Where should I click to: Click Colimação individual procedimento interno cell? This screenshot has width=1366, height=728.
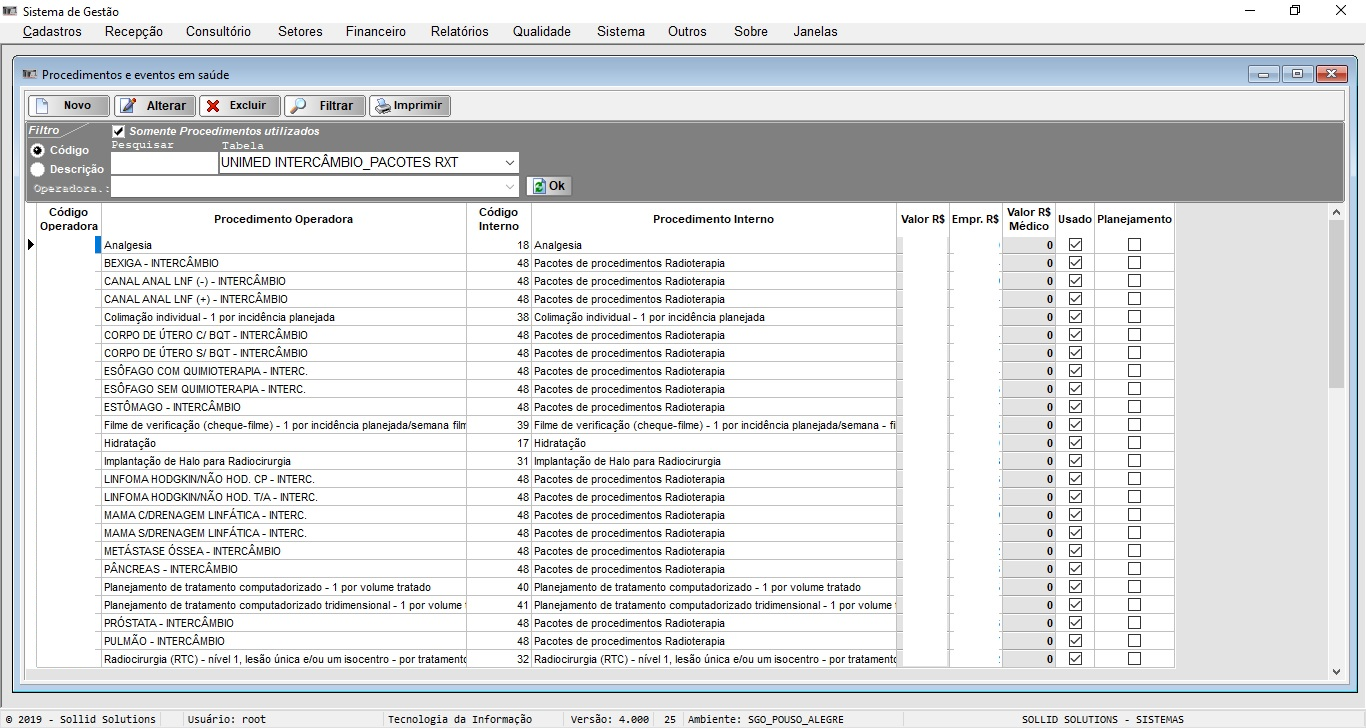(714, 317)
